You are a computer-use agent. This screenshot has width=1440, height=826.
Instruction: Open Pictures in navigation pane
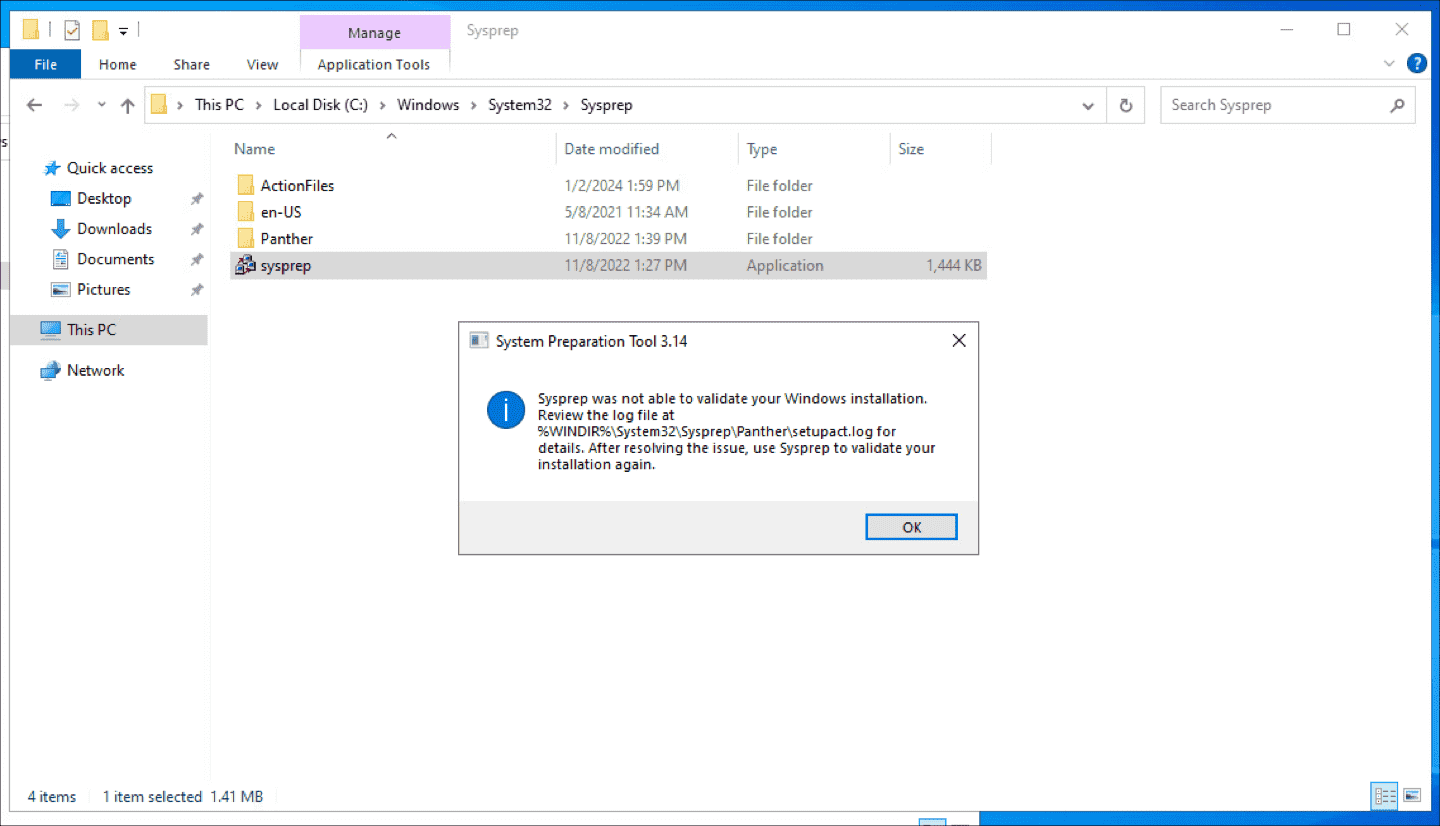103,289
